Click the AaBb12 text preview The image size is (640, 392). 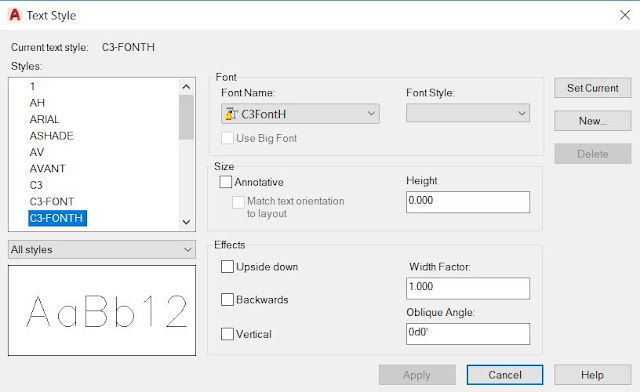pos(102,310)
